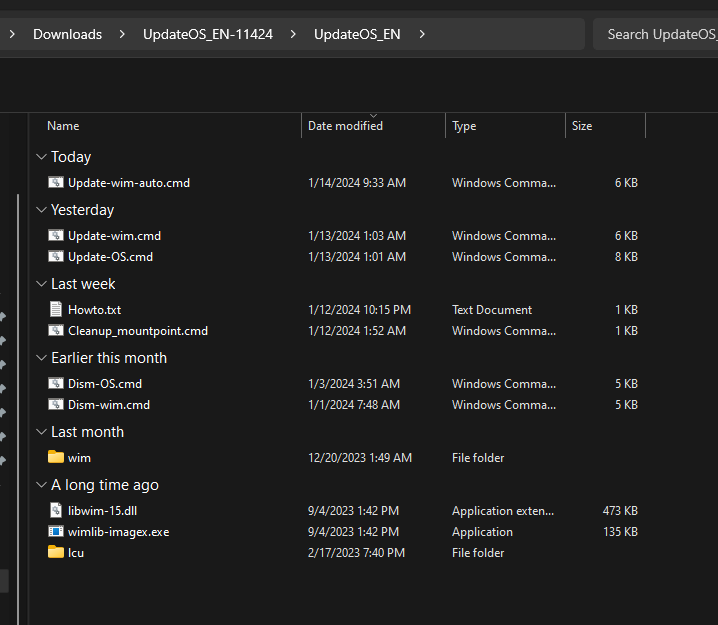Select the Howto.txt file name
Viewport: 718px width, 625px height.
pyautogui.click(x=94, y=310)
